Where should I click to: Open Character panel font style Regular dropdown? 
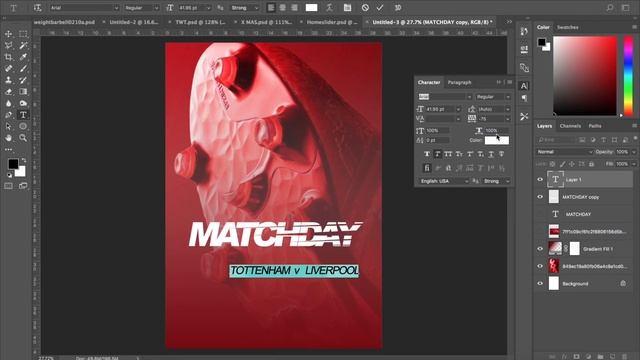[493, 97]
